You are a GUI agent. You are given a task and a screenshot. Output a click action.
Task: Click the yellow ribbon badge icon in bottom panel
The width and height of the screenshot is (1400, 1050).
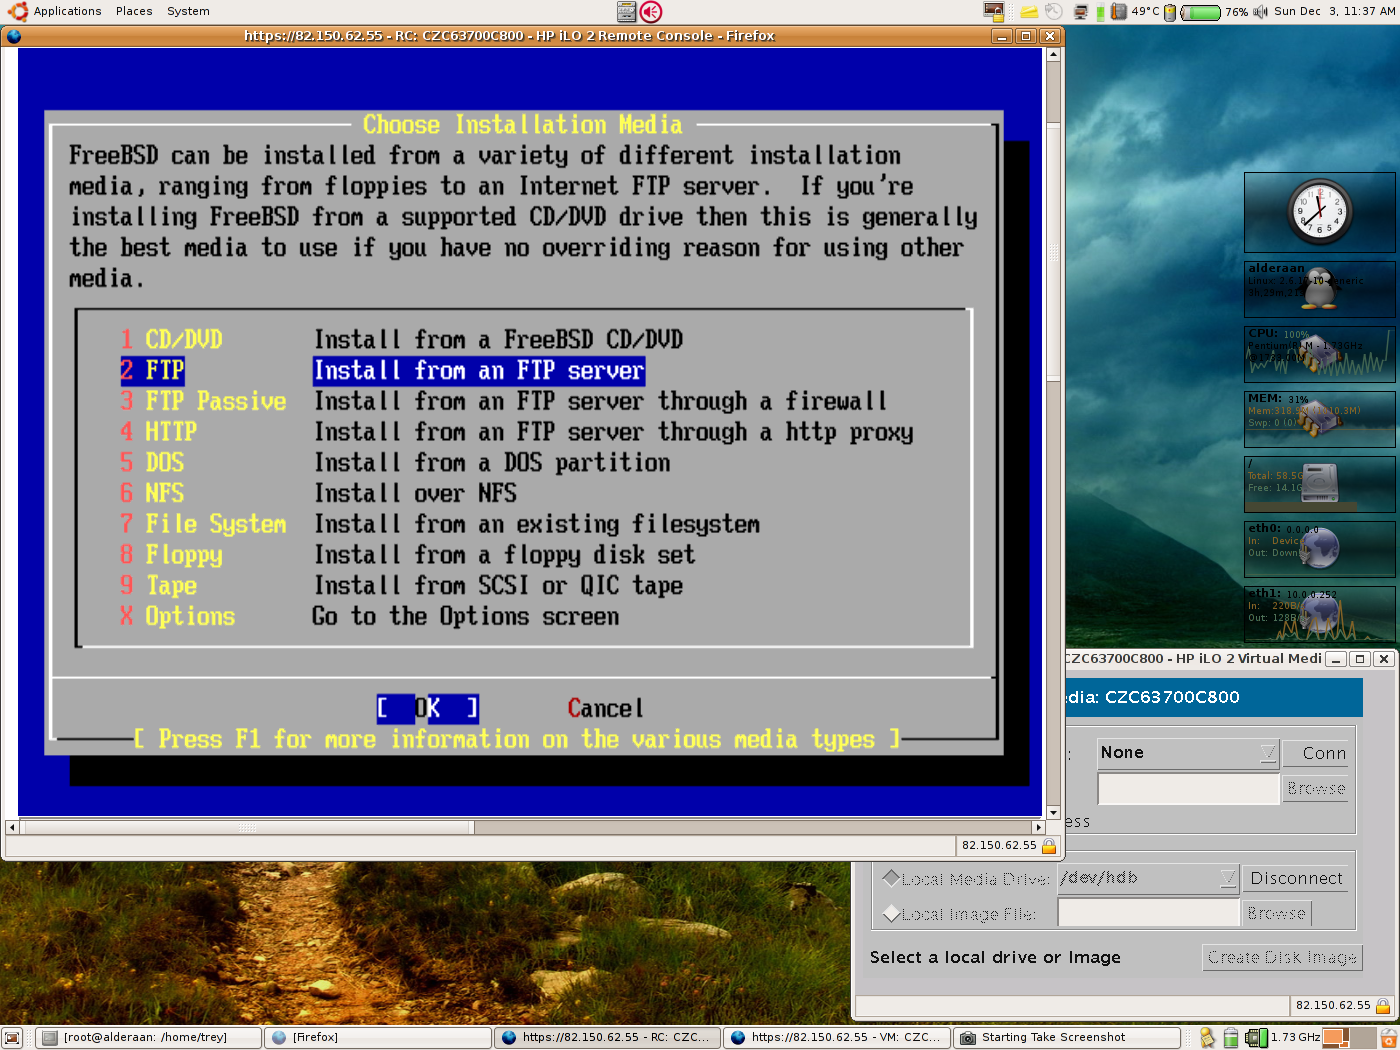click(x=1208, y=1038)
